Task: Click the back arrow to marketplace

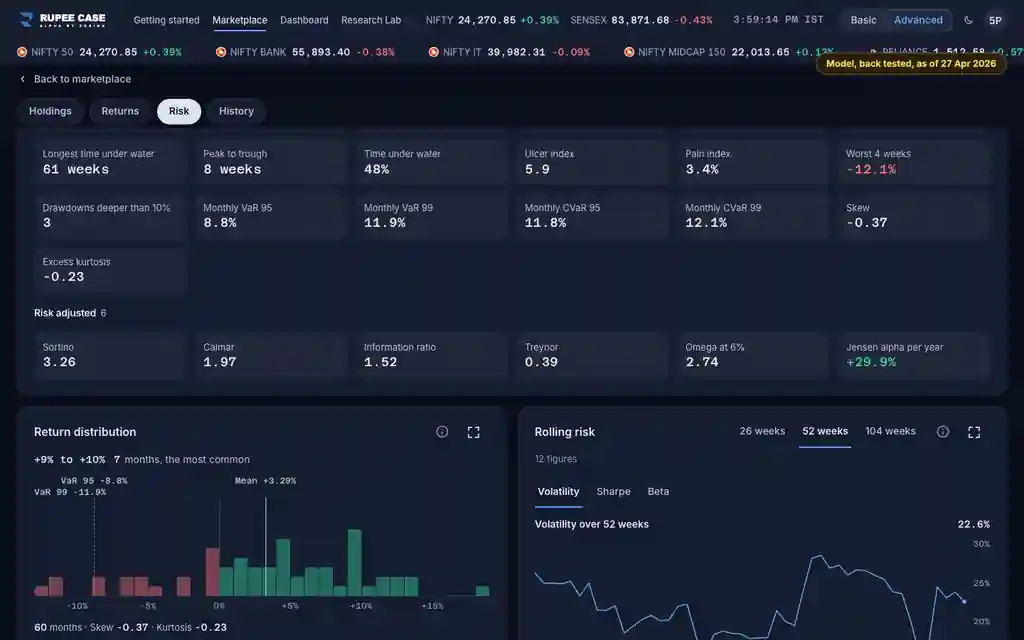Action: pyautogui.click(x=22, y=79)
